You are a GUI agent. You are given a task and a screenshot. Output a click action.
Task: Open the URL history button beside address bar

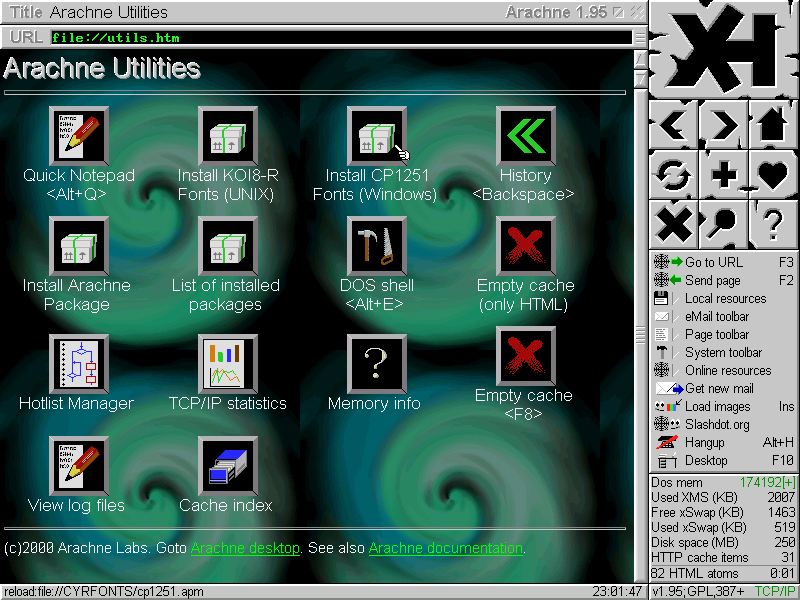click(640, 38)
